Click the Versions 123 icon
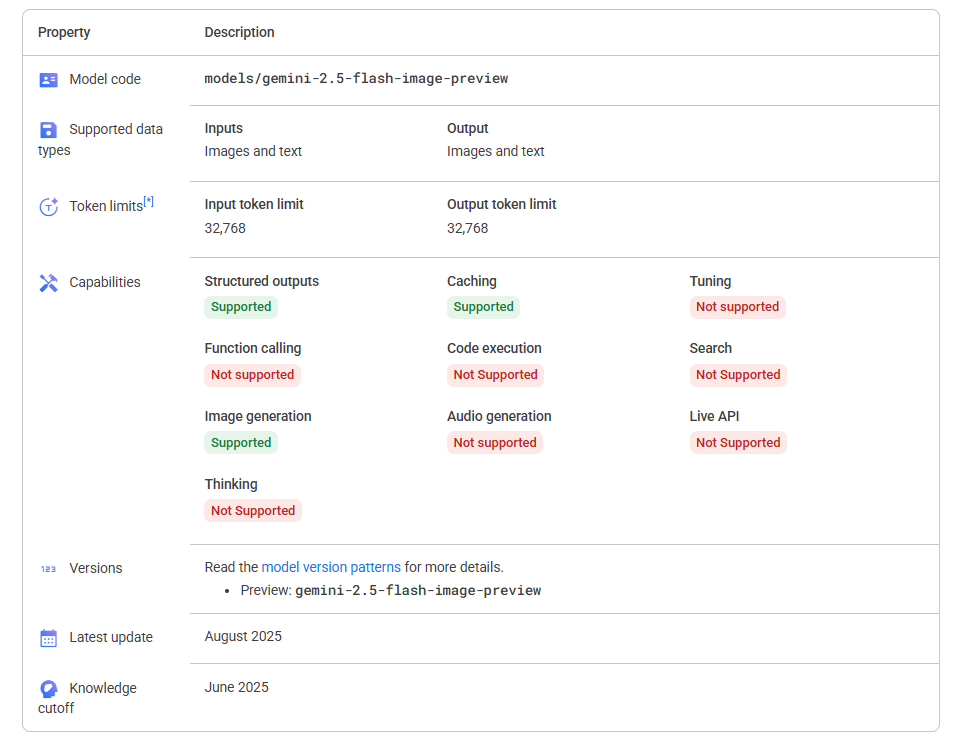The width and height of the screenshot is (955, 739). [x=49, y=569]
